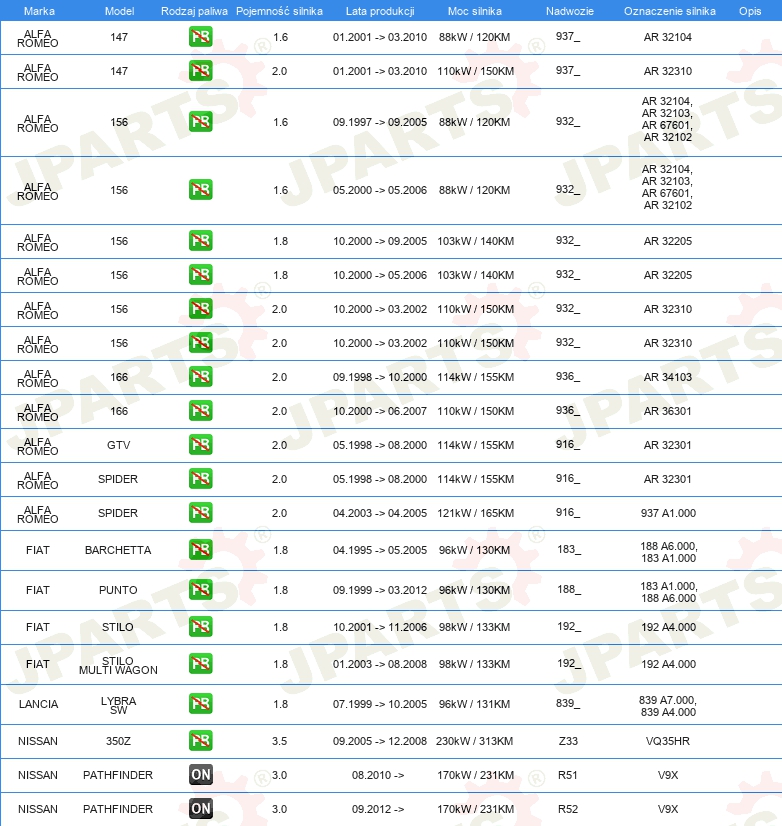Click petrol icon in Fiat PUNTO row
This screenshot has width=782, height=826.
click(x=200, y=589)
